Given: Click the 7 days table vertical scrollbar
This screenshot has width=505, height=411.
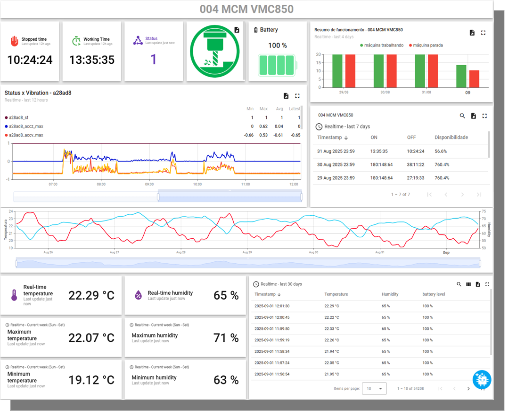Looking at the screenshot, I should coord(489,144).
